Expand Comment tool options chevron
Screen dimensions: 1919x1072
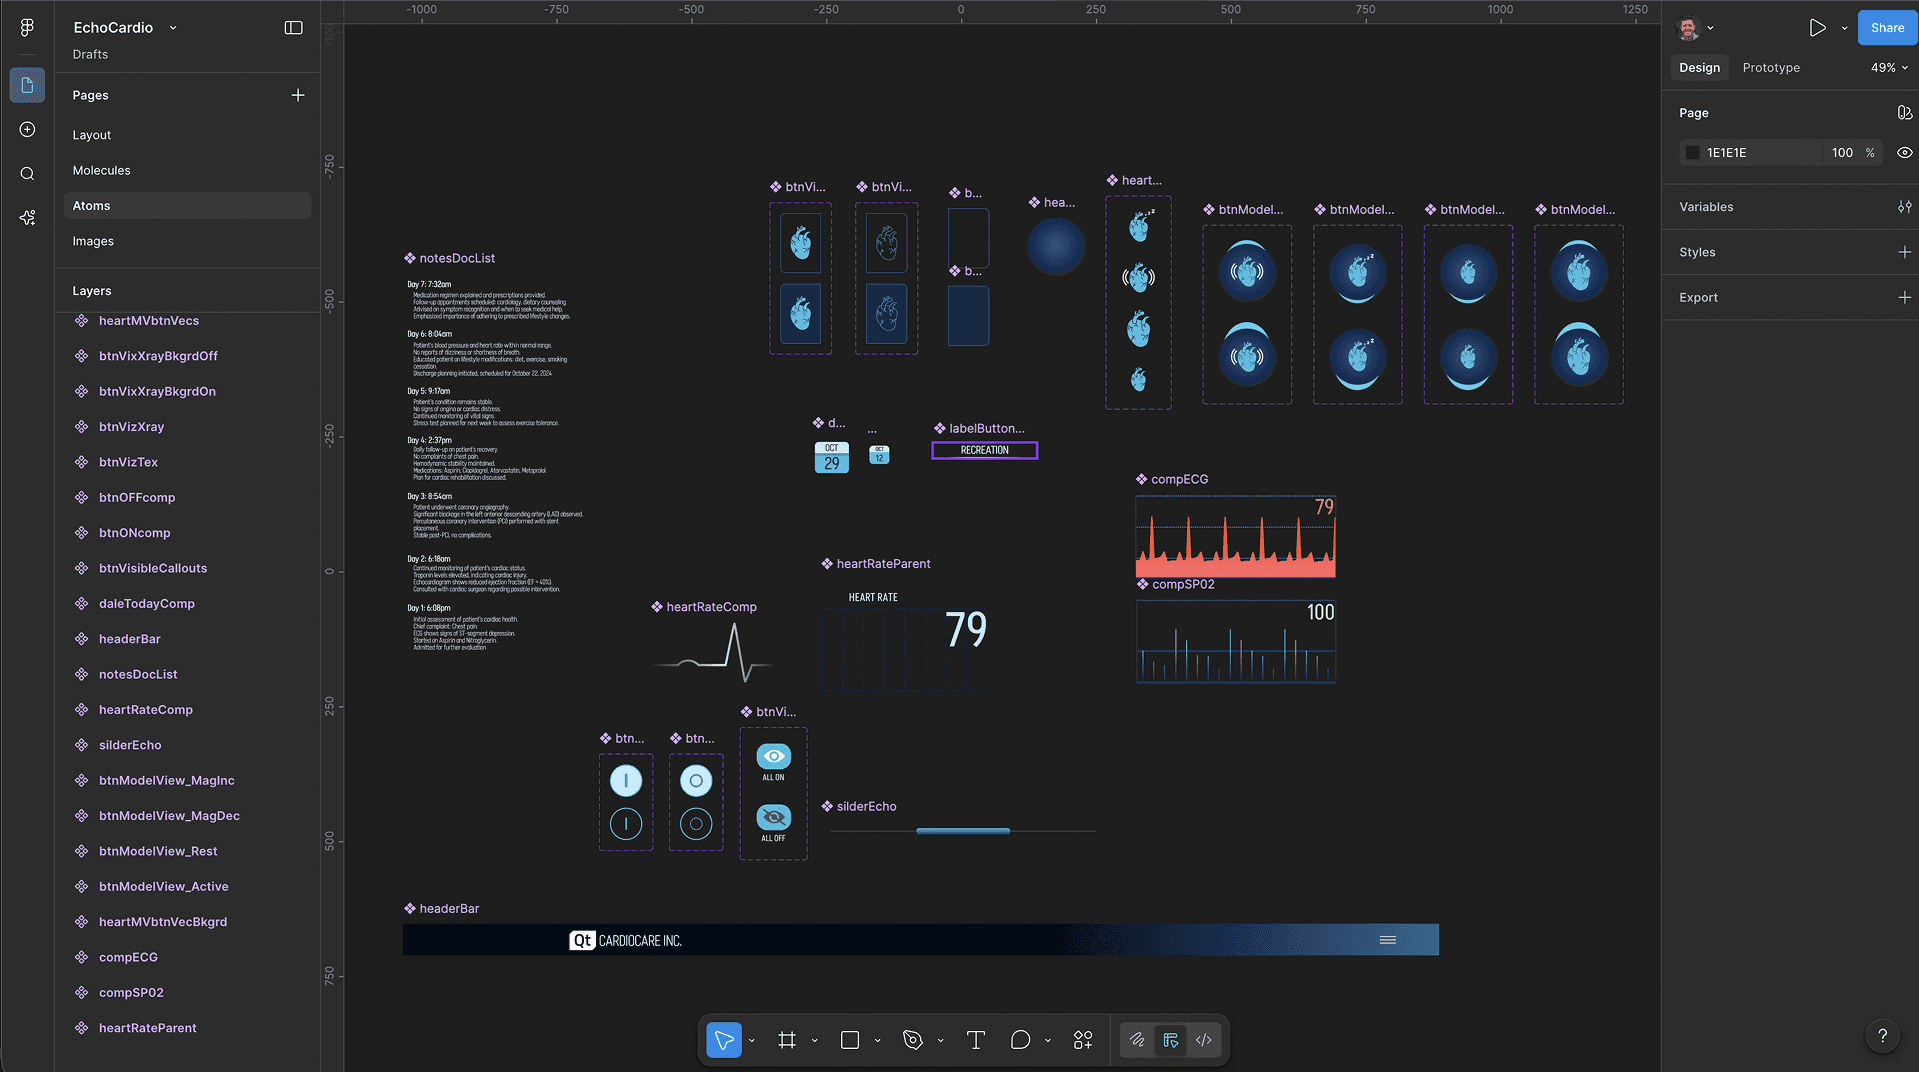click(1047, 1041)
